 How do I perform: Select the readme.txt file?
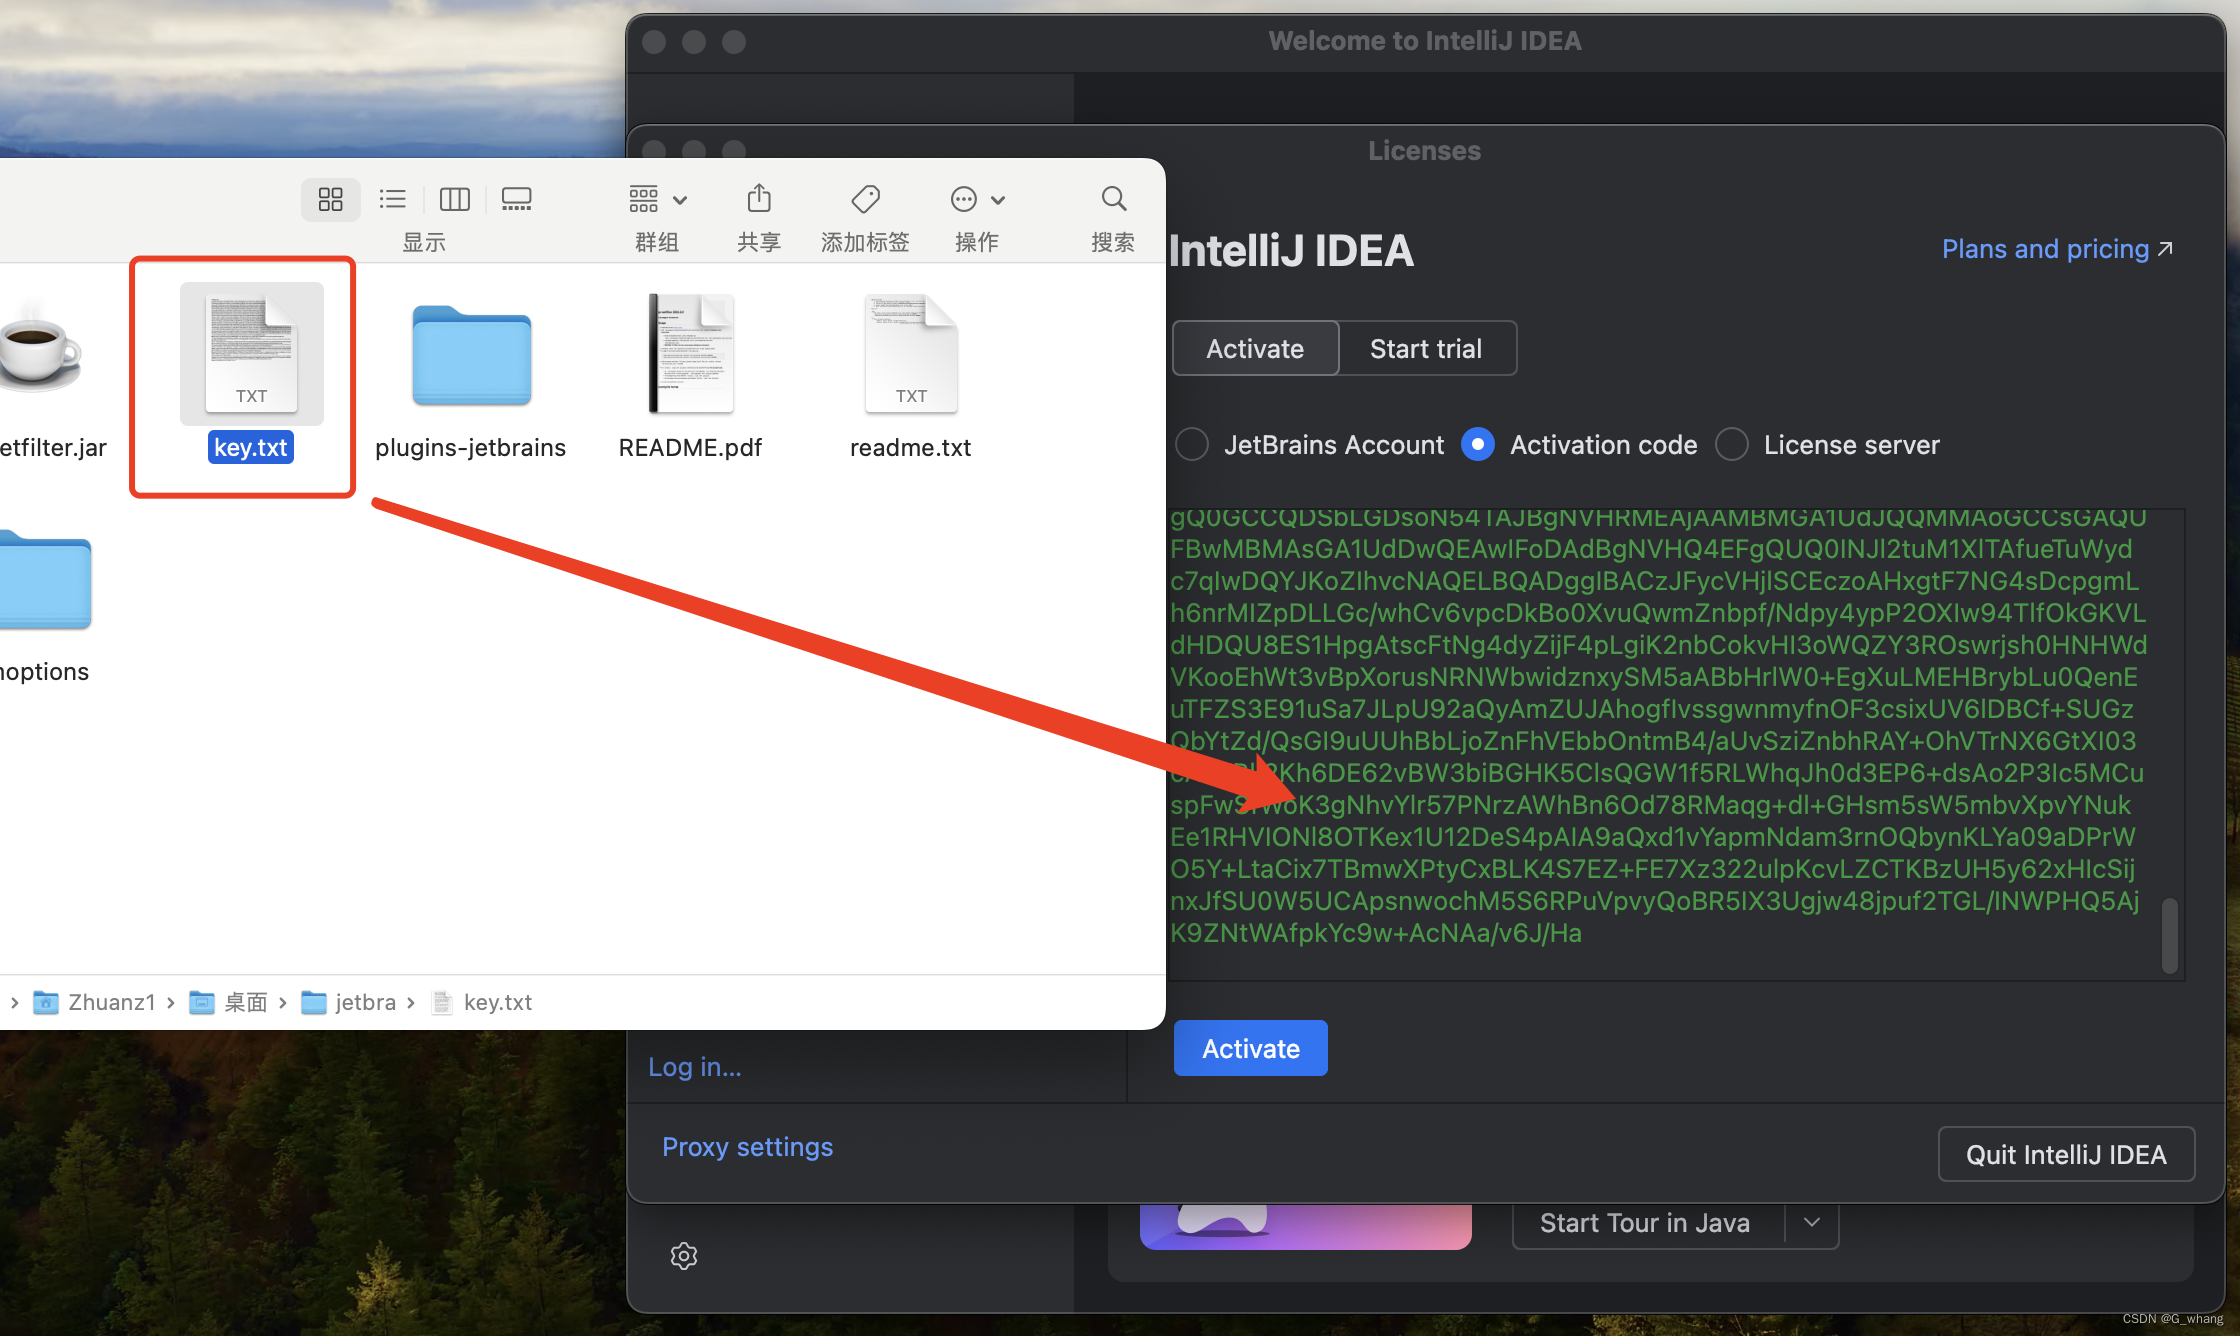tap(911, 376)
